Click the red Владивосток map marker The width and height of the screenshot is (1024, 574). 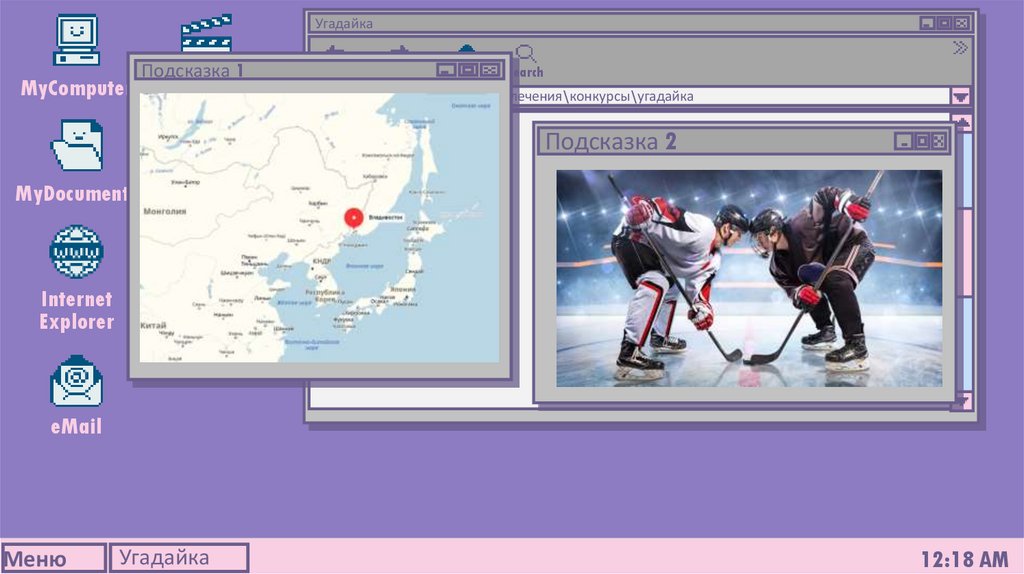[353, 219]
